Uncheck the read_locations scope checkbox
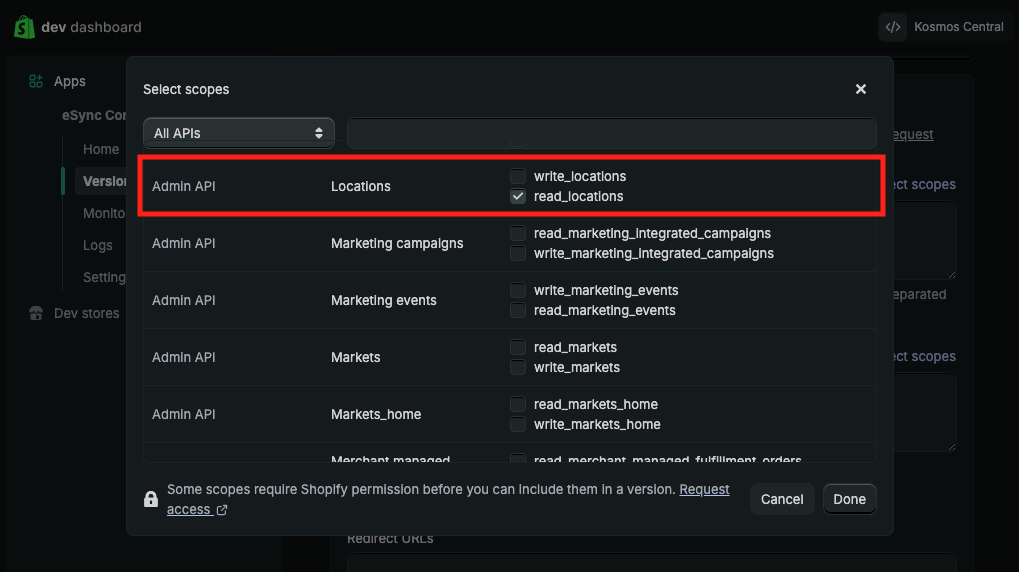 [518, 196]
